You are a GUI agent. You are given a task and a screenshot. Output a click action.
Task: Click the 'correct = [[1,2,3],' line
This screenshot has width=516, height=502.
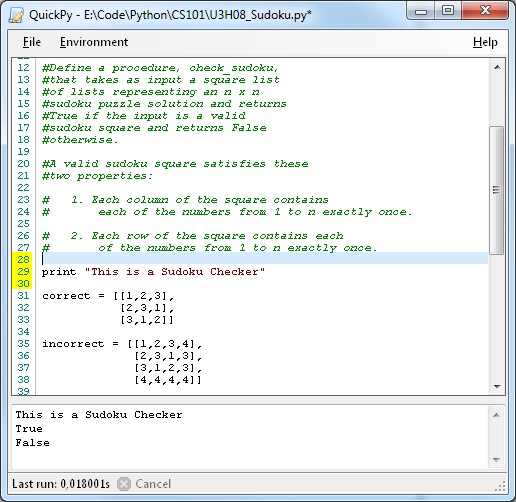(108, 296)
